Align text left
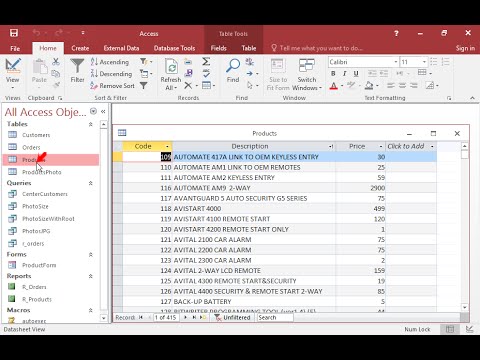This screenshot has height=360, width=480. 391,86
